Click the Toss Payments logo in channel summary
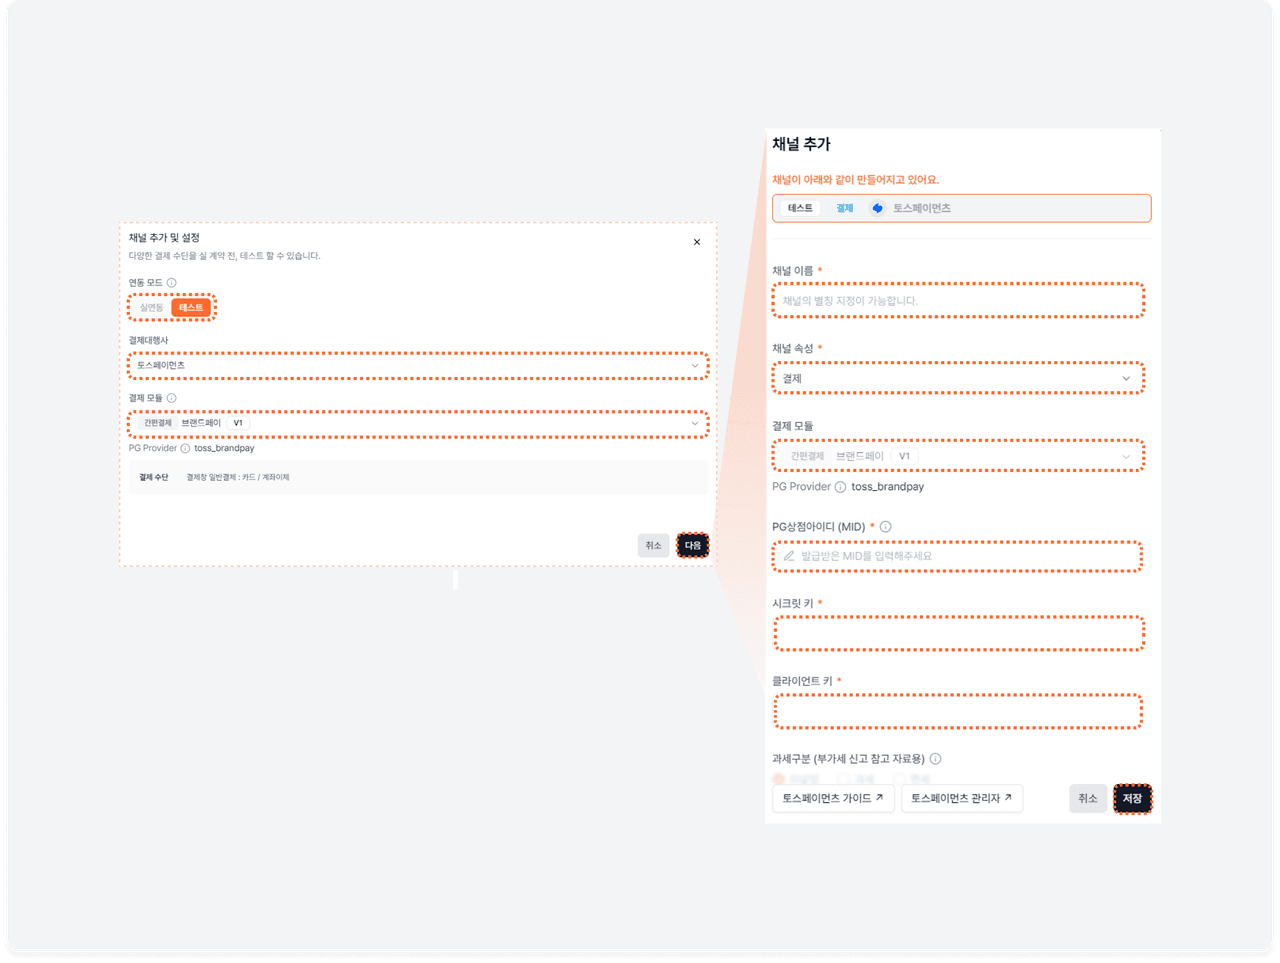 [x=877, y=208]
